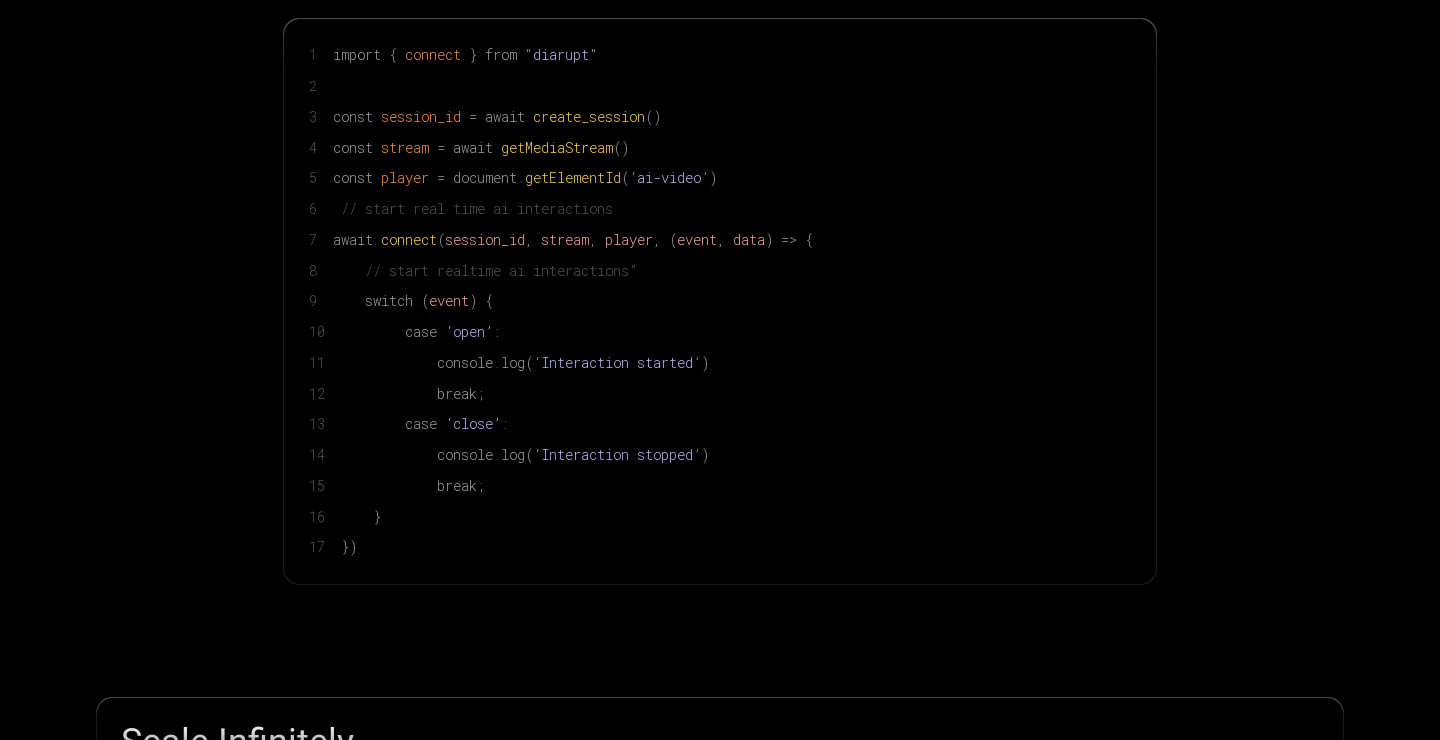Viewport: 1440px width, 740px height.
Task: Click the 'close' case string
Action: [x=473, y=424]
